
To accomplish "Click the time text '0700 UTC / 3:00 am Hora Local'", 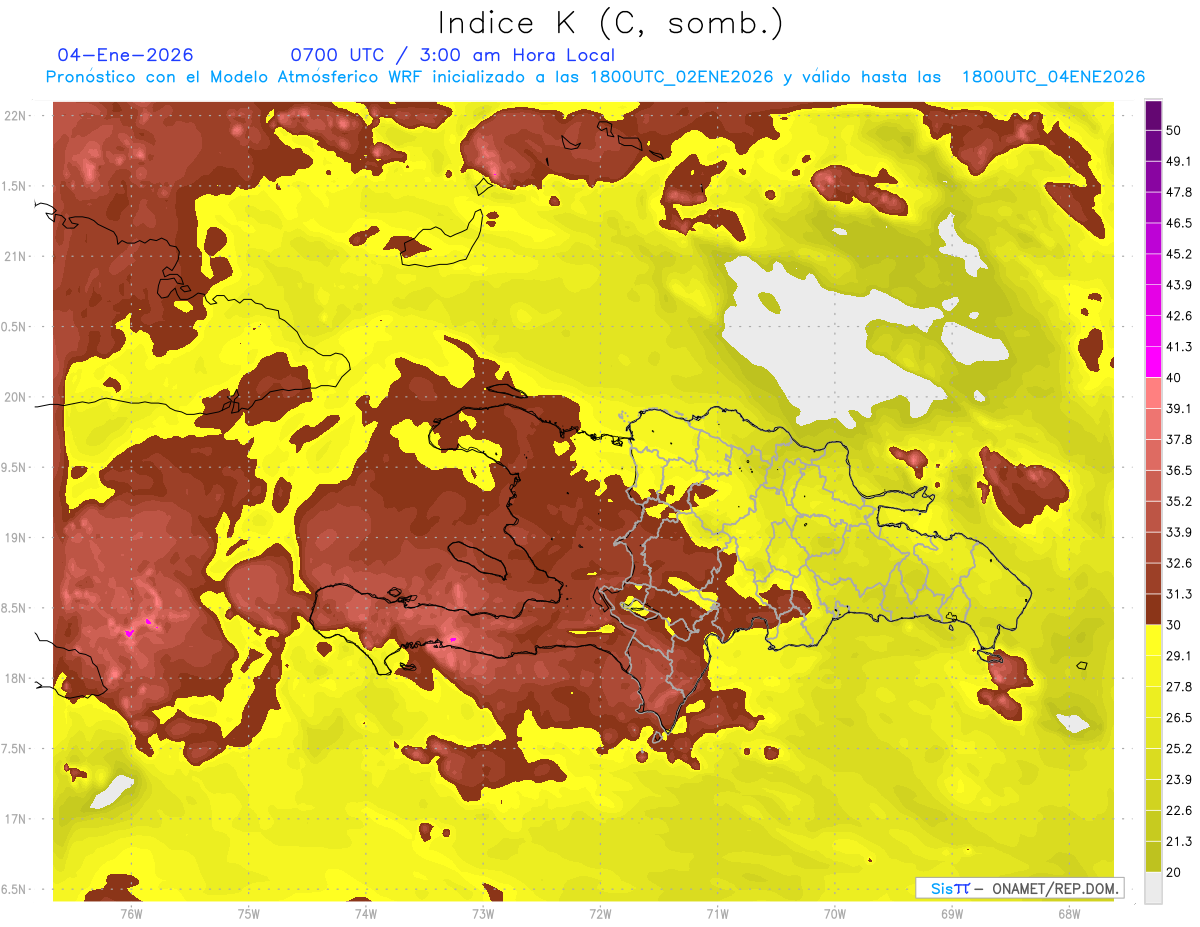I will pyautogui.click(x=452, y=55).
